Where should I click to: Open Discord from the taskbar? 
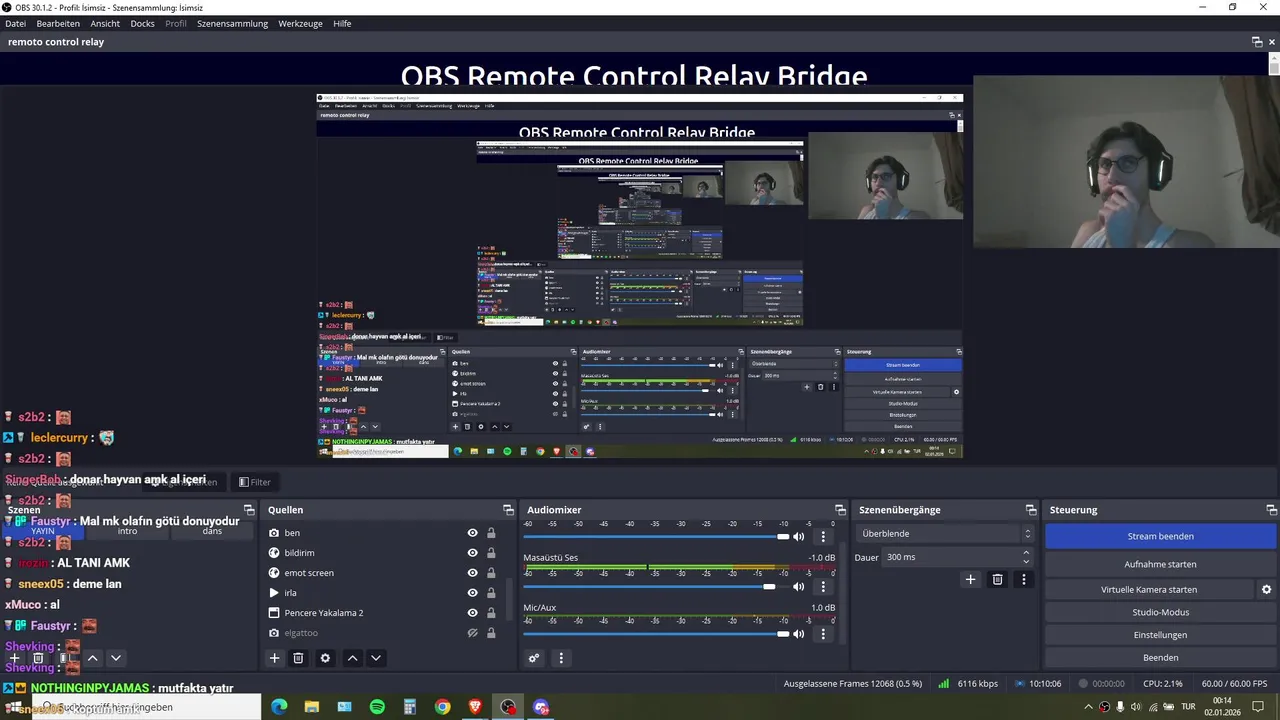point(541,707)
